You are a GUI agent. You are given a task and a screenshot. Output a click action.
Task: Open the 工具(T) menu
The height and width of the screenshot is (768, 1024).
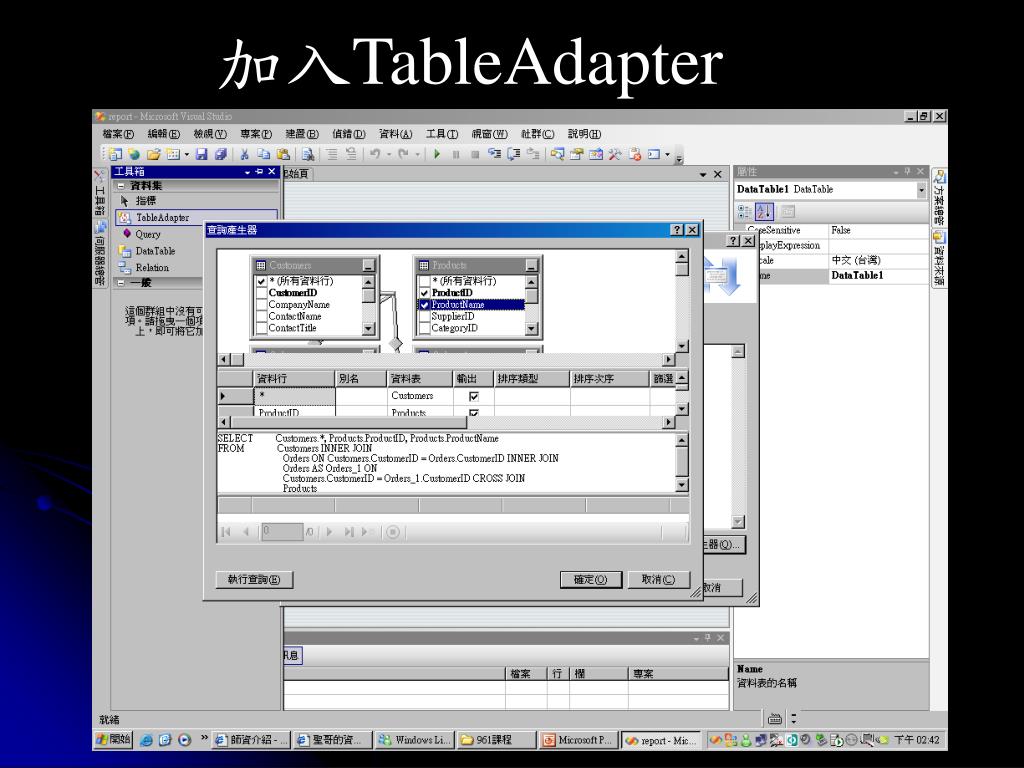[x=441, y=134]
